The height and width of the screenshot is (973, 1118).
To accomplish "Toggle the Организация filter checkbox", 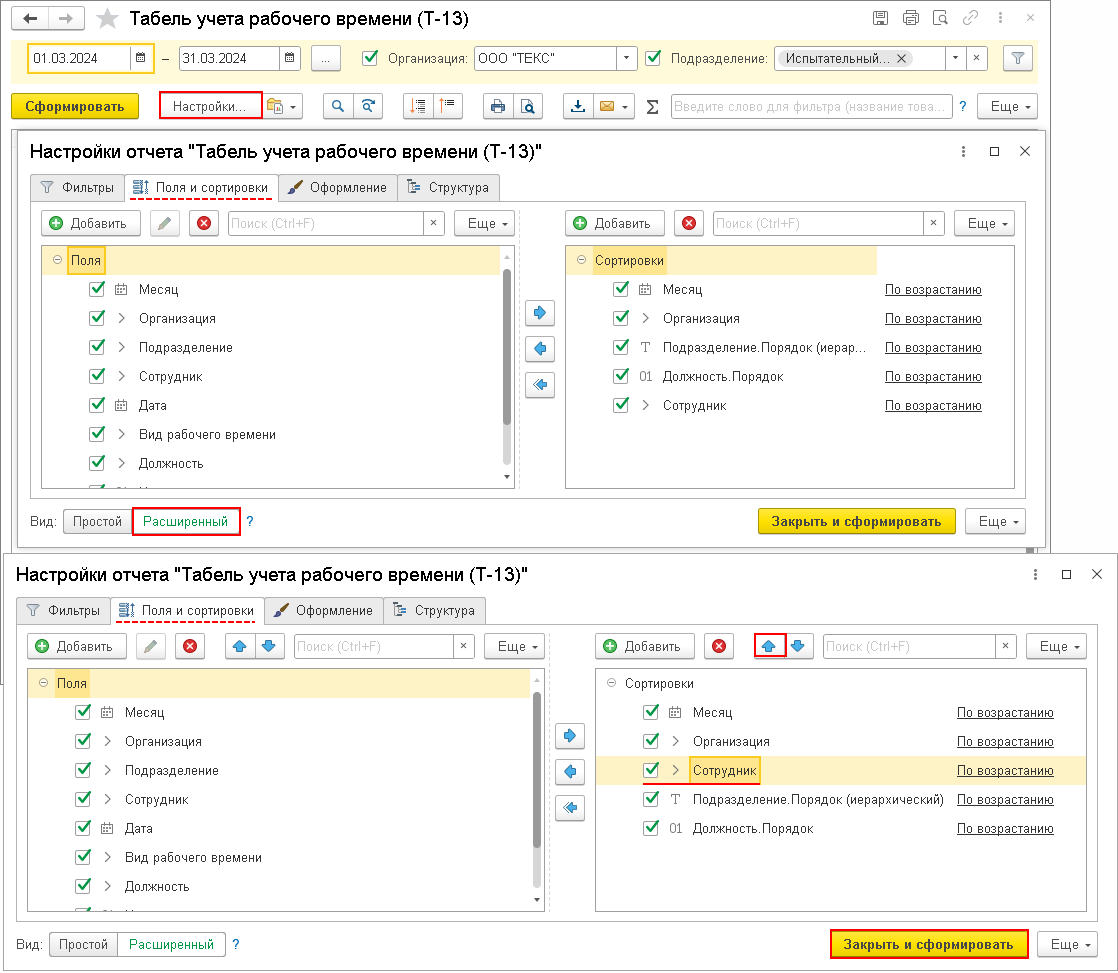I will click(369, 58).
